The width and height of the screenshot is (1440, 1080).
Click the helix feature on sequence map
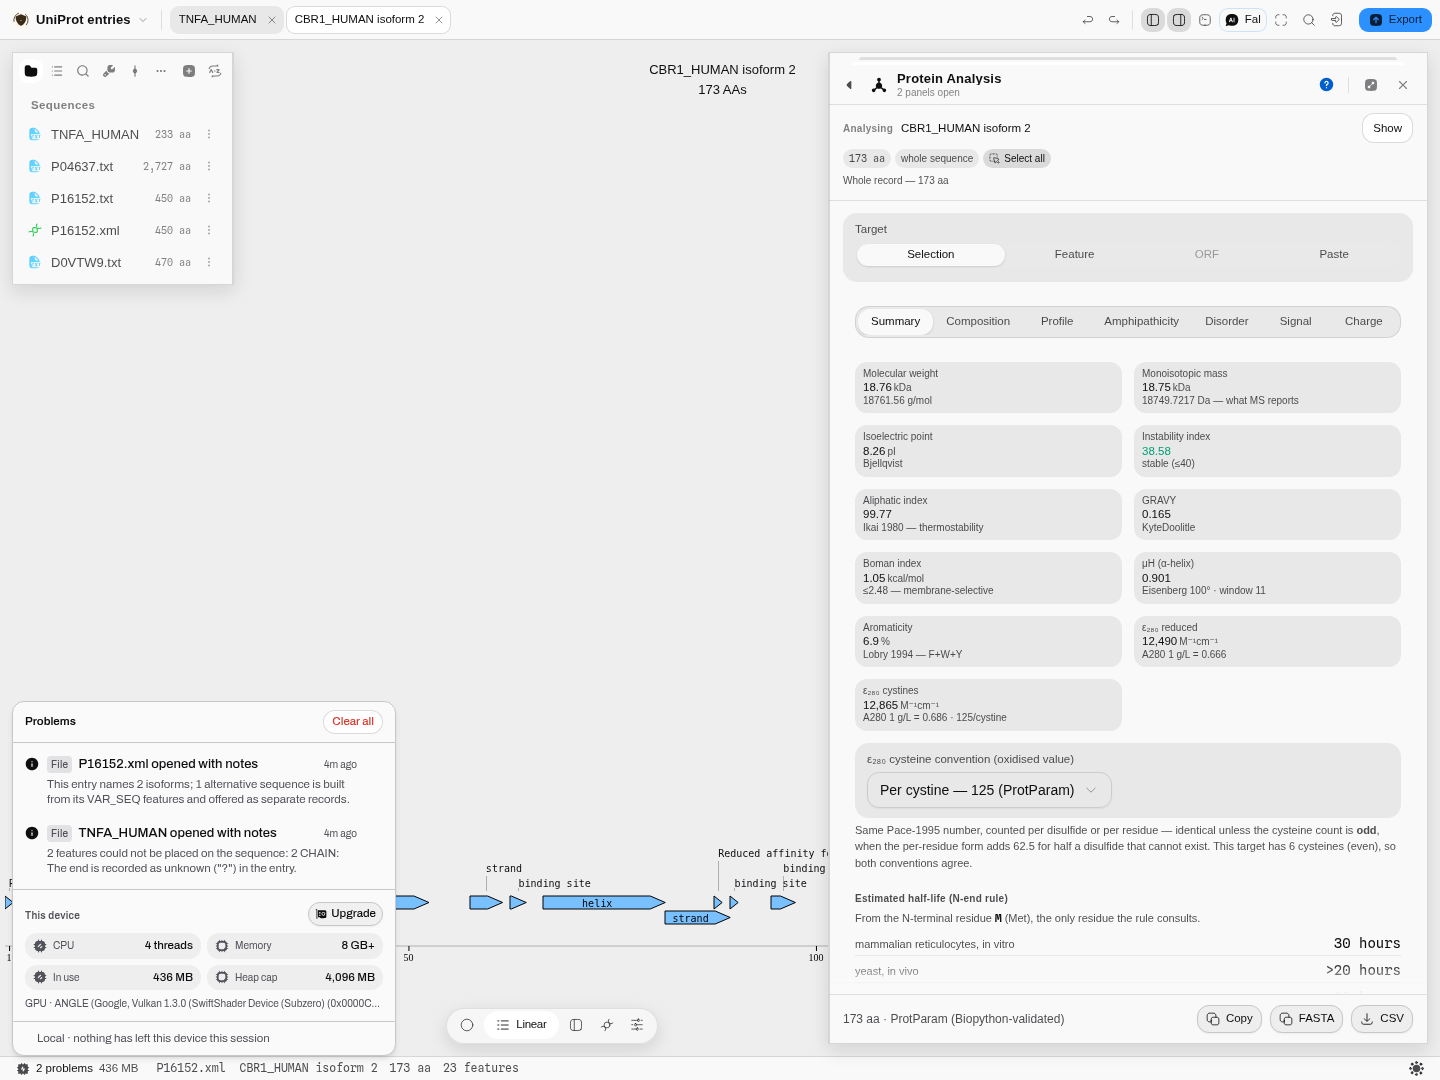(x=603, y=903)
